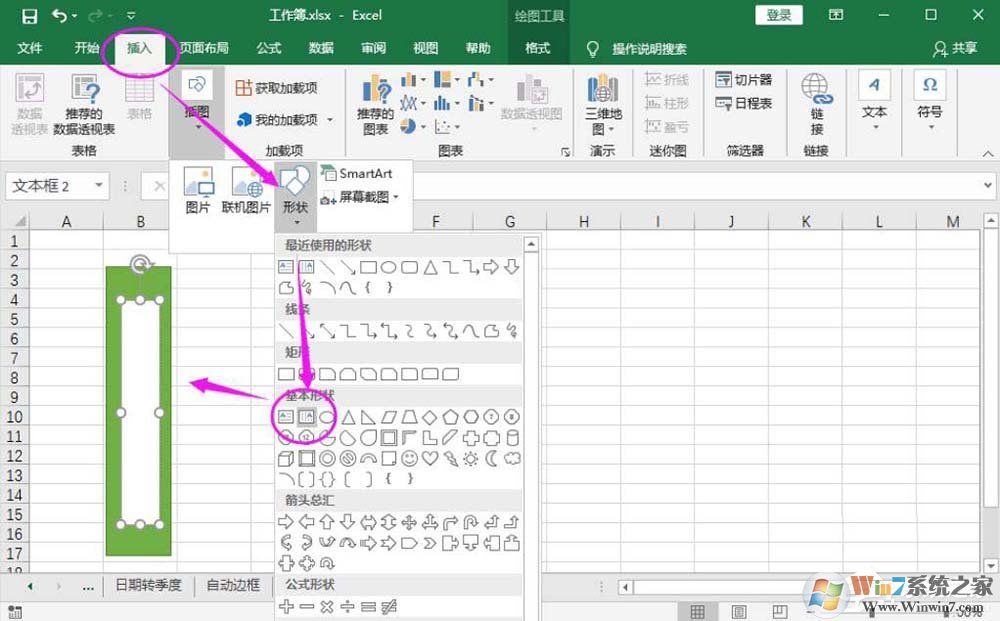Switch to the 公式 (Formulas) ribbon tab

point(268,47)
